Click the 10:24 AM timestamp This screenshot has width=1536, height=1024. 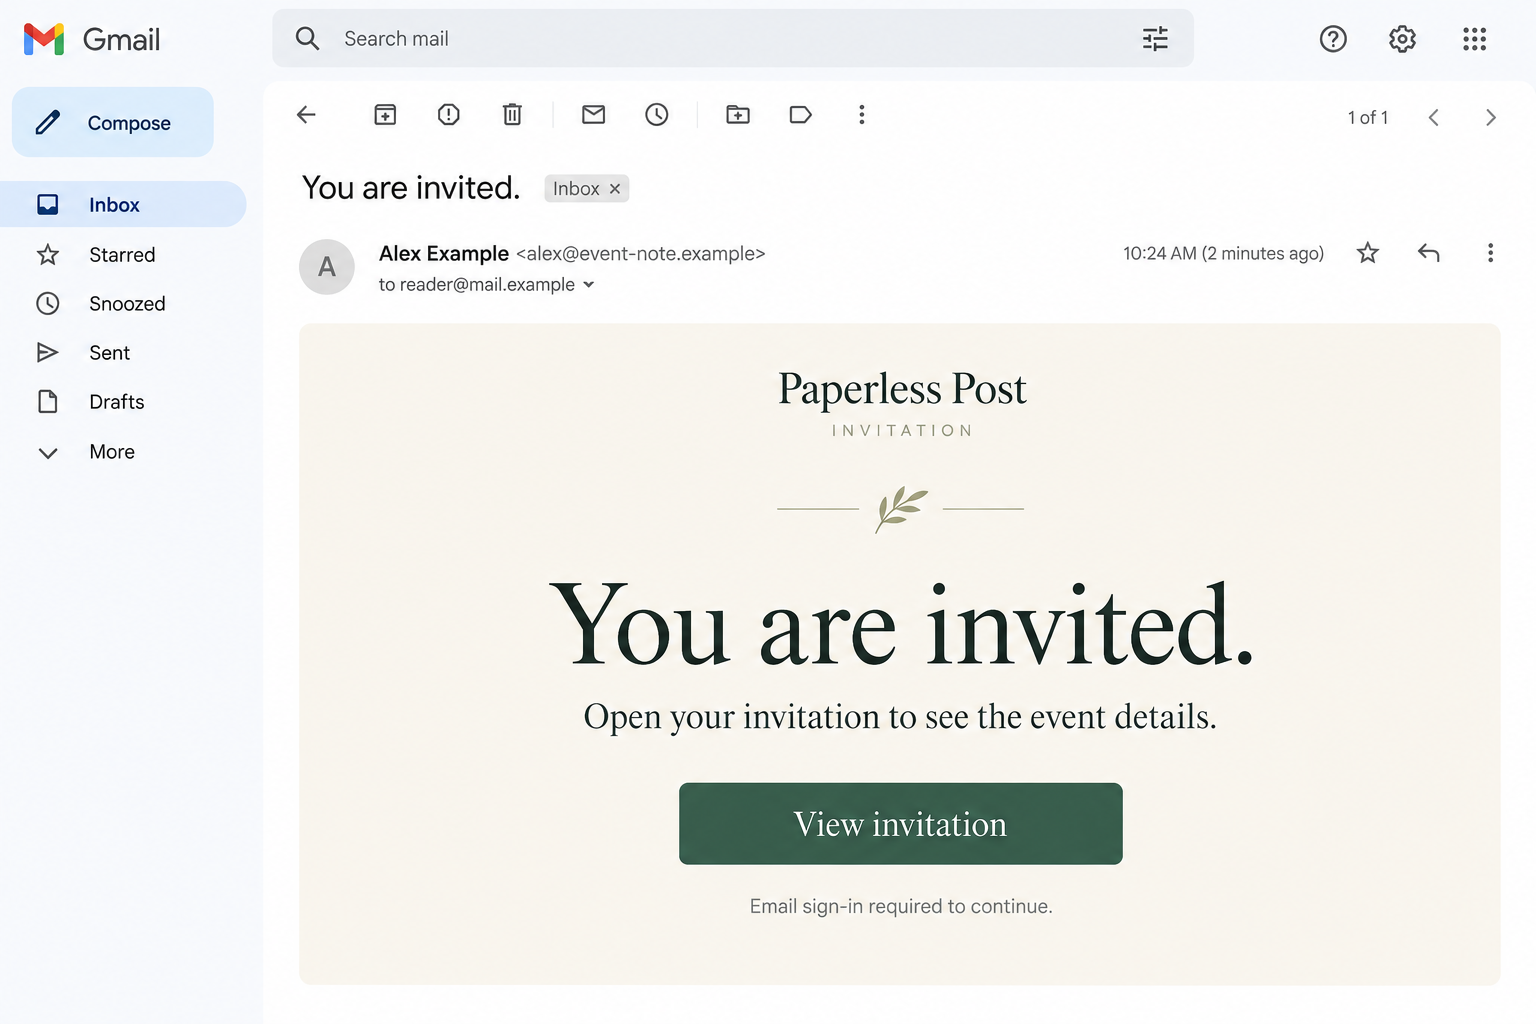tap(1223, 254)
